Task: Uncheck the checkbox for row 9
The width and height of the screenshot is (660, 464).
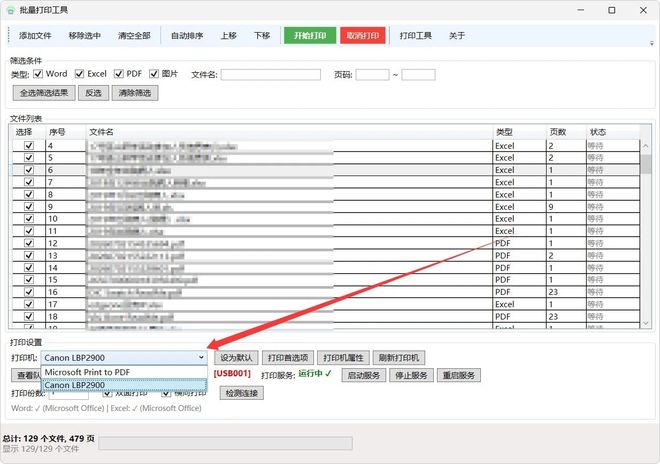Action: [x=29, y=207]
